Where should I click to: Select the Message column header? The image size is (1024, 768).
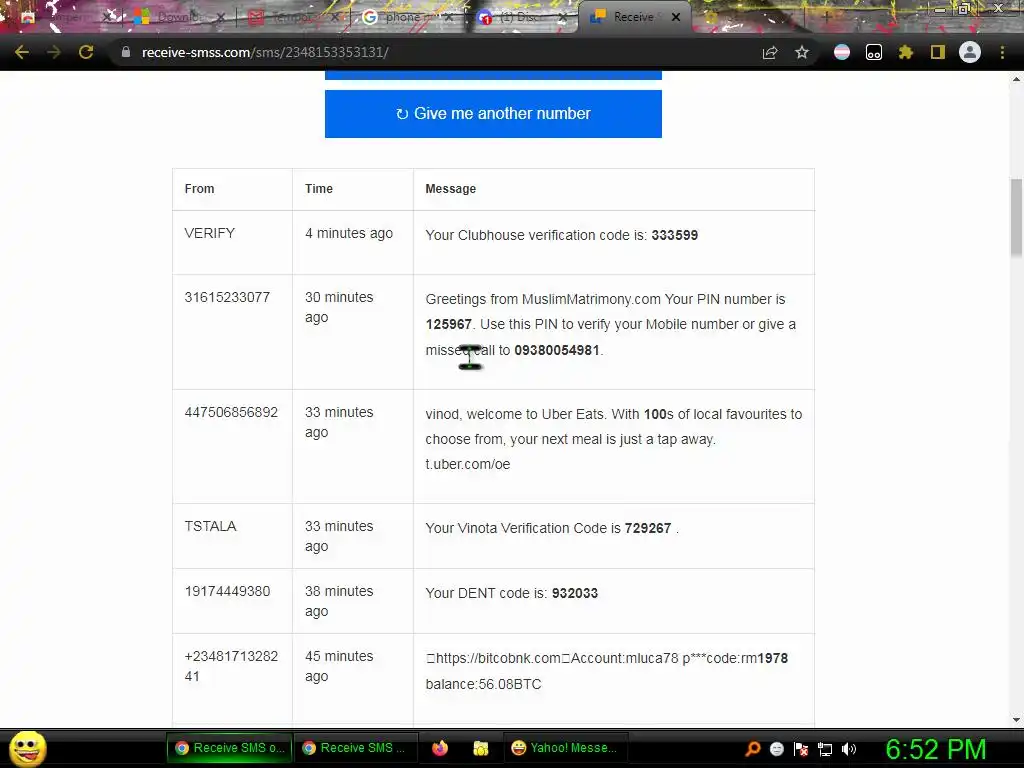point(451,189)
